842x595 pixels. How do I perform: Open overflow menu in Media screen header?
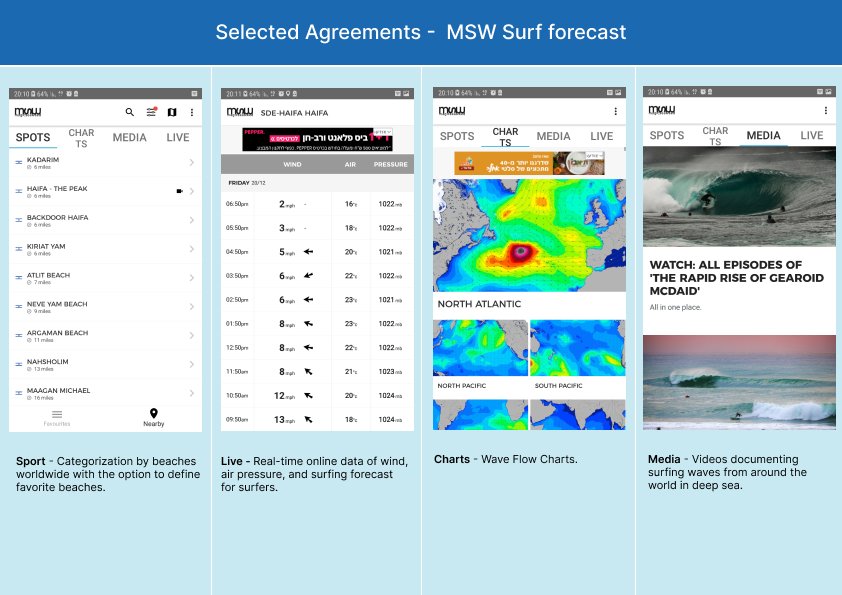[x=825, y=110]
